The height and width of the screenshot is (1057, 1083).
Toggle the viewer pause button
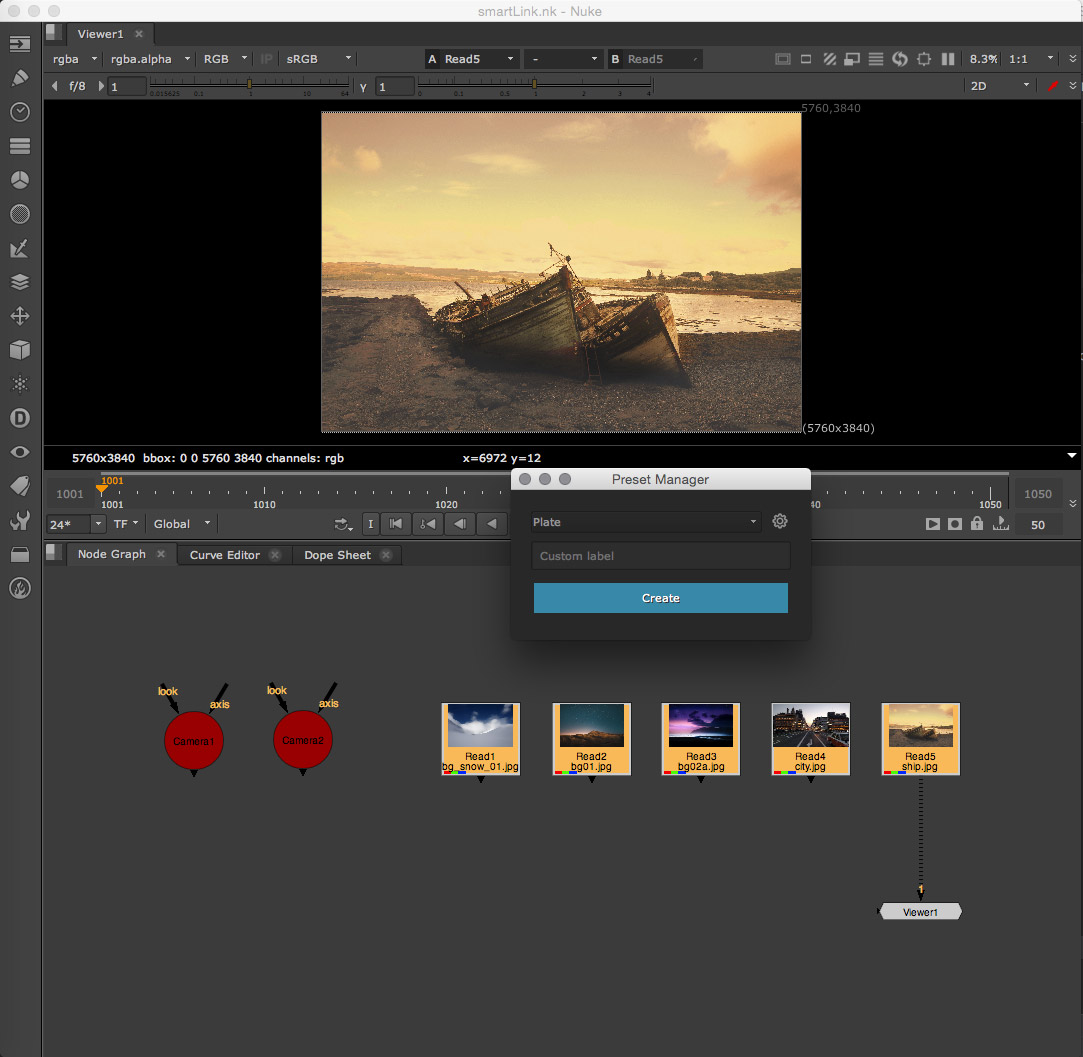point(948,59)
